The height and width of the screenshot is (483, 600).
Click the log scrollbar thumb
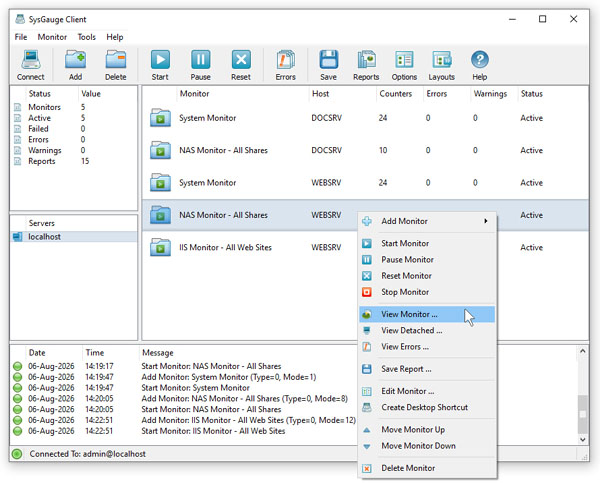tap(582, 415)
